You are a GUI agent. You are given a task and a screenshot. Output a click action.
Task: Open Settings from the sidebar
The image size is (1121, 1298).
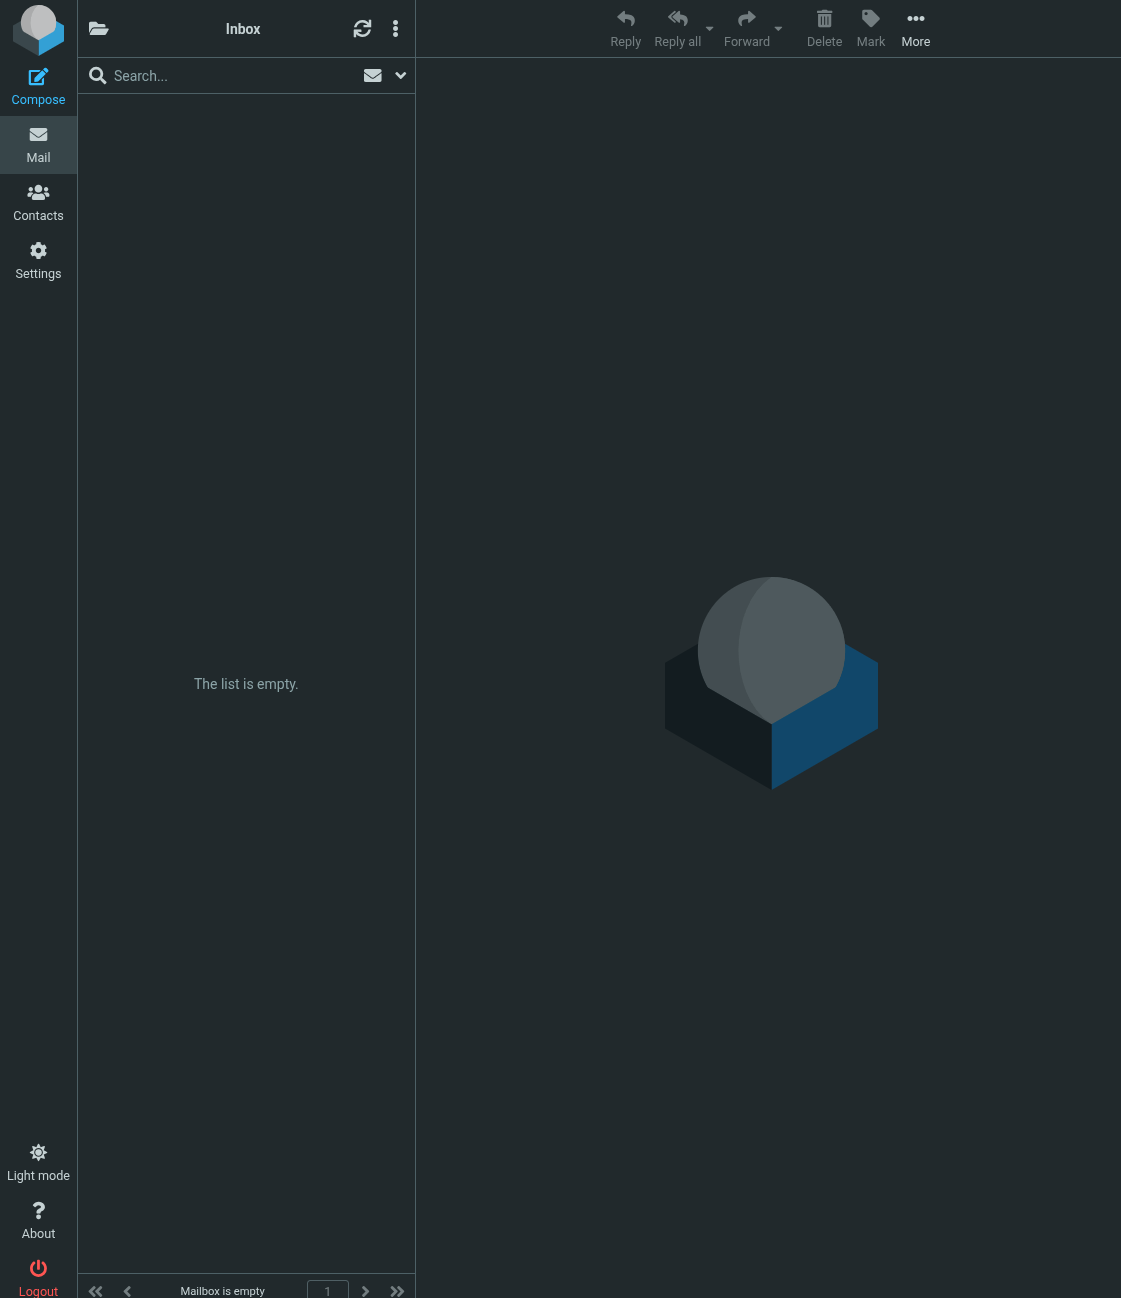point(38,261)
